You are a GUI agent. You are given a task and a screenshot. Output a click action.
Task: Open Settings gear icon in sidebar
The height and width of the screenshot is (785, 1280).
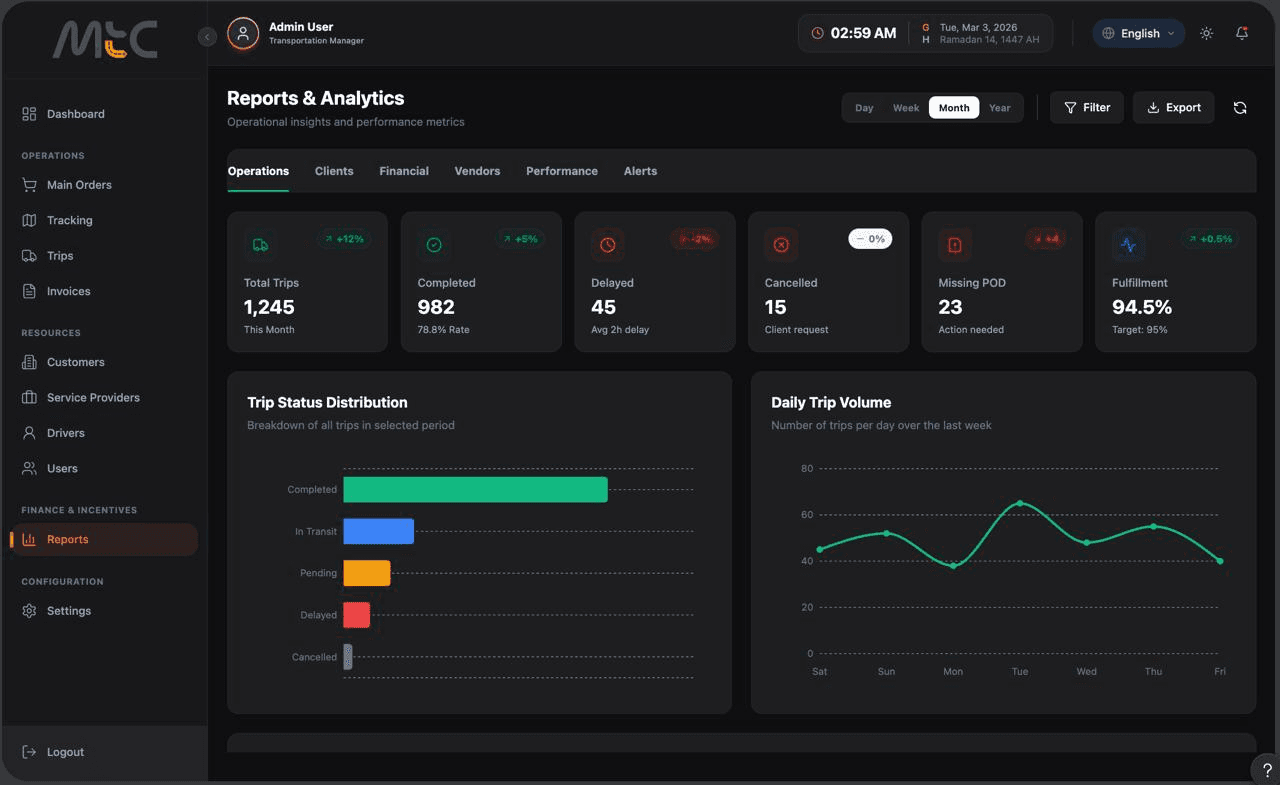[29, 611]
